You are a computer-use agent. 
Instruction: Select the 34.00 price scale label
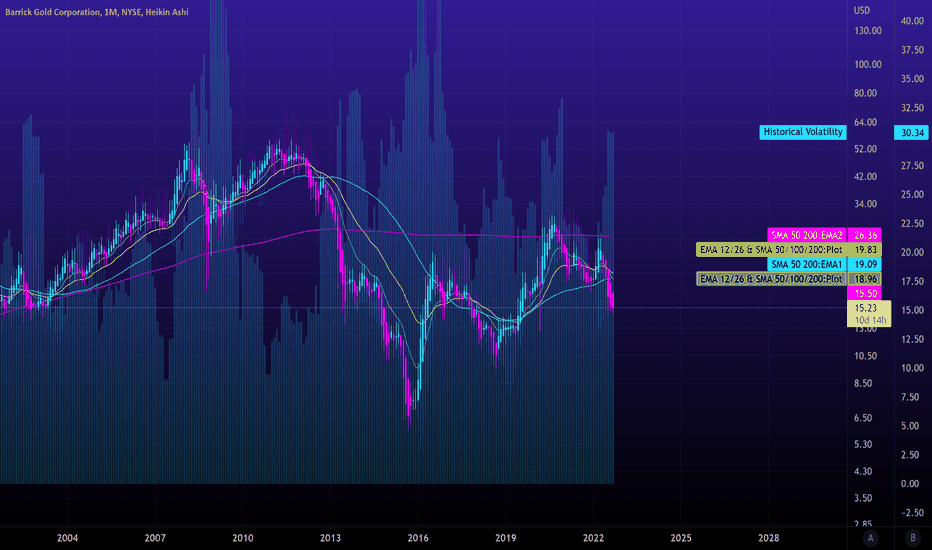tap(865, 204)
